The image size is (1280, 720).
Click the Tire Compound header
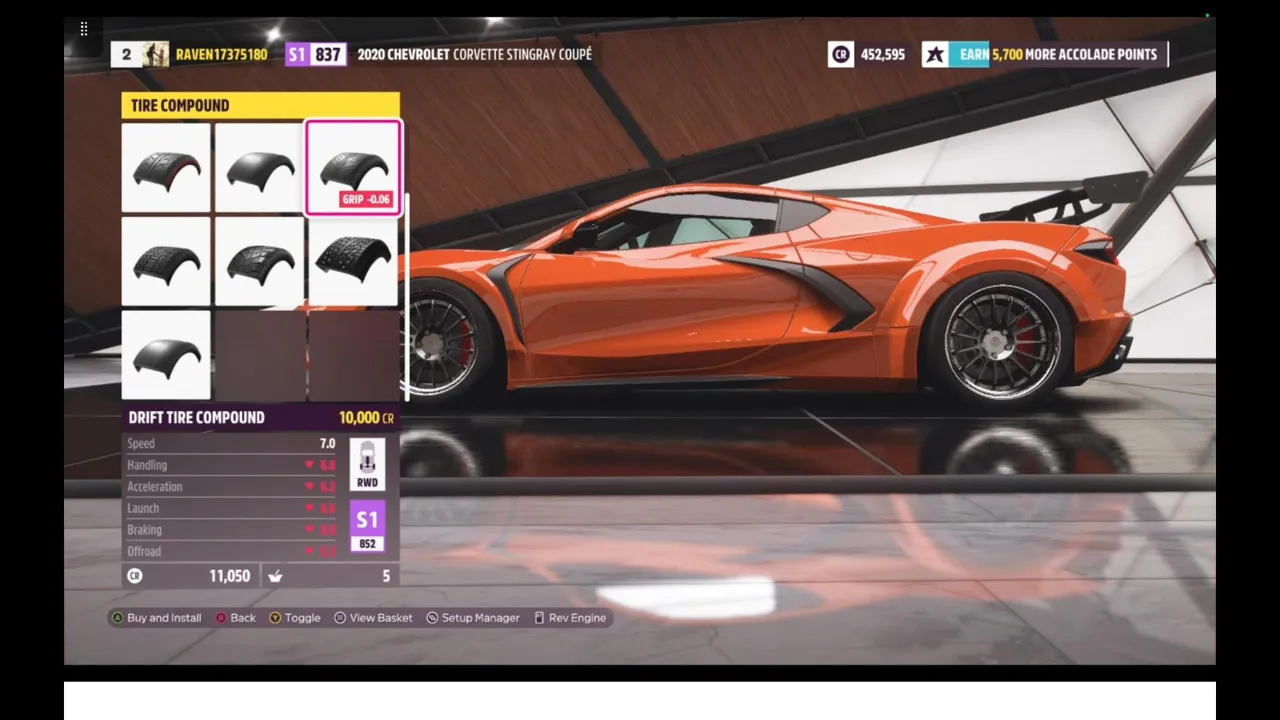260,105
